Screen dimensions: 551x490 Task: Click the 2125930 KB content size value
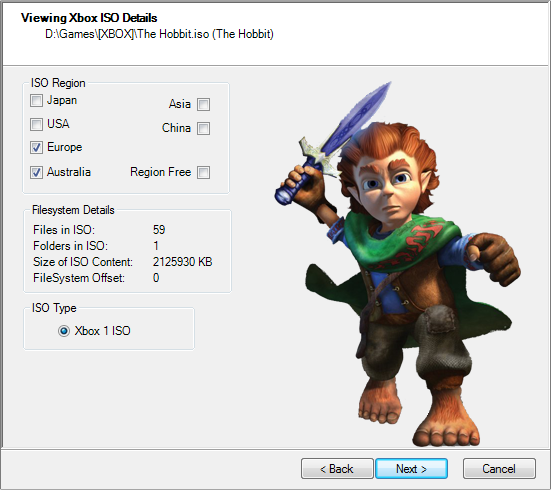182,262
